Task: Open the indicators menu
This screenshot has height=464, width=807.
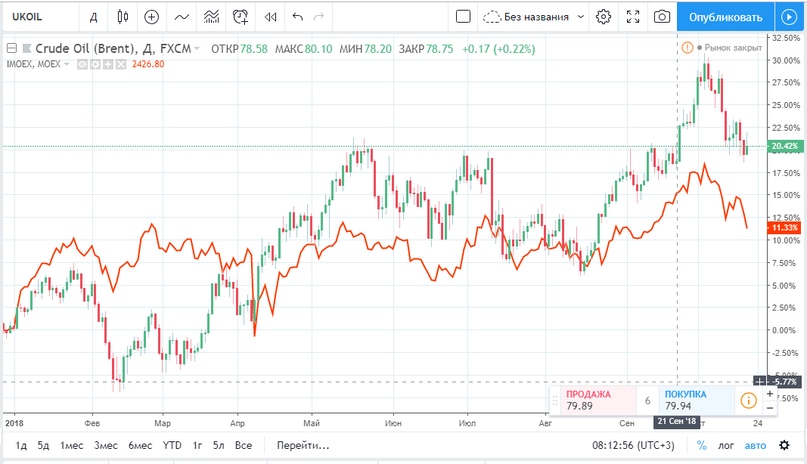Action: click(181, 17)
